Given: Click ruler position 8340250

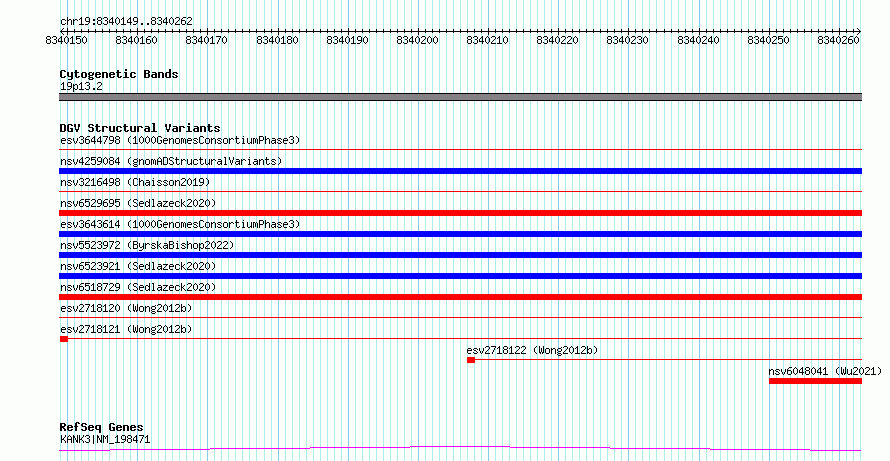Looking at the screenshot, I should coord(769,40).
